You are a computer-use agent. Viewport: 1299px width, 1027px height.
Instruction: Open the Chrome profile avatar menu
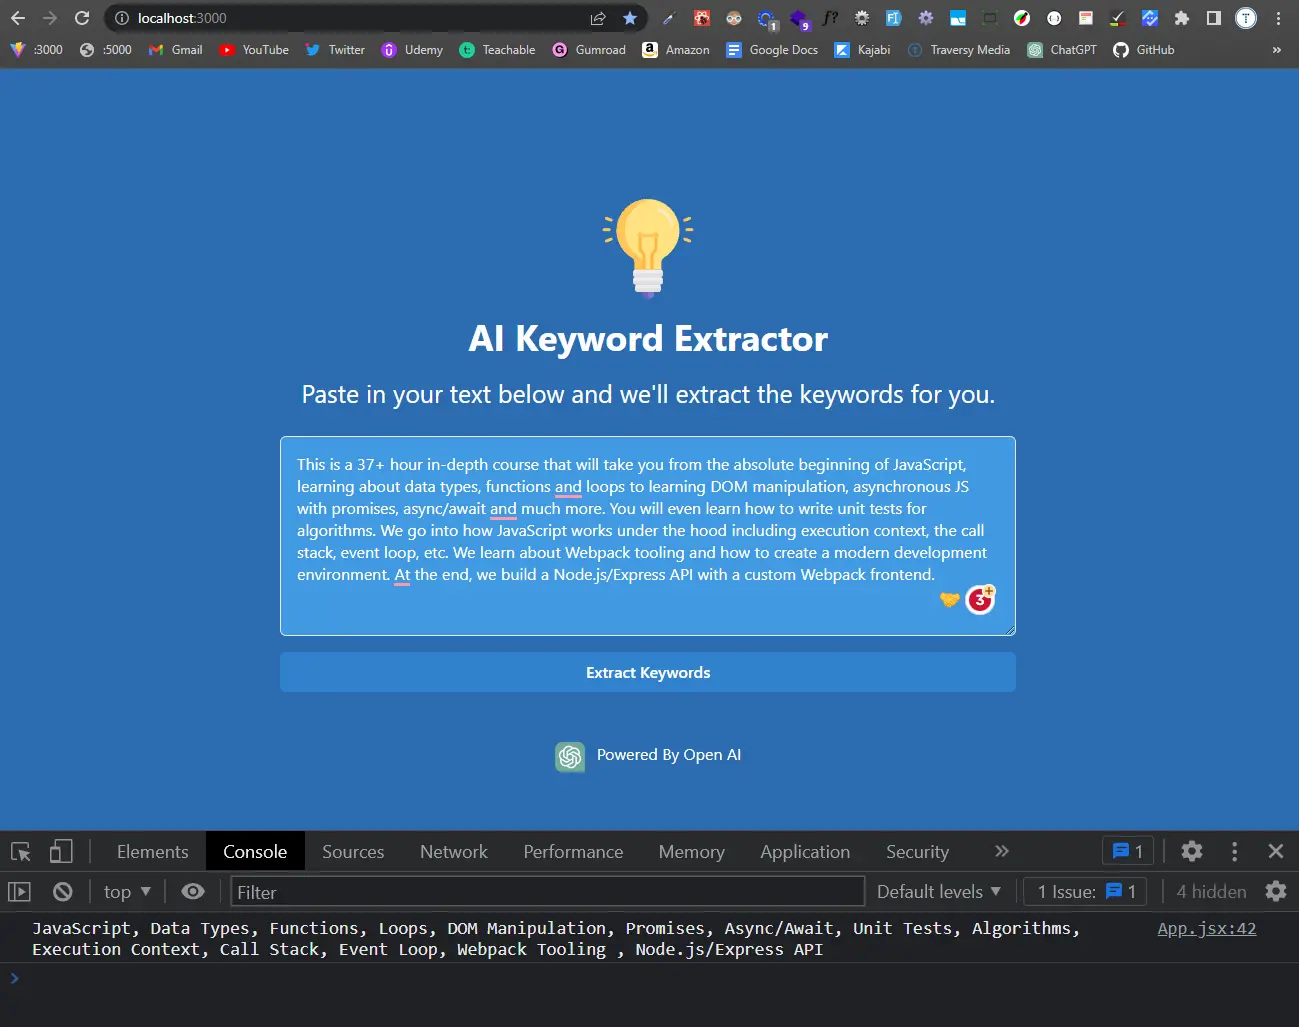coord(1246,18)
